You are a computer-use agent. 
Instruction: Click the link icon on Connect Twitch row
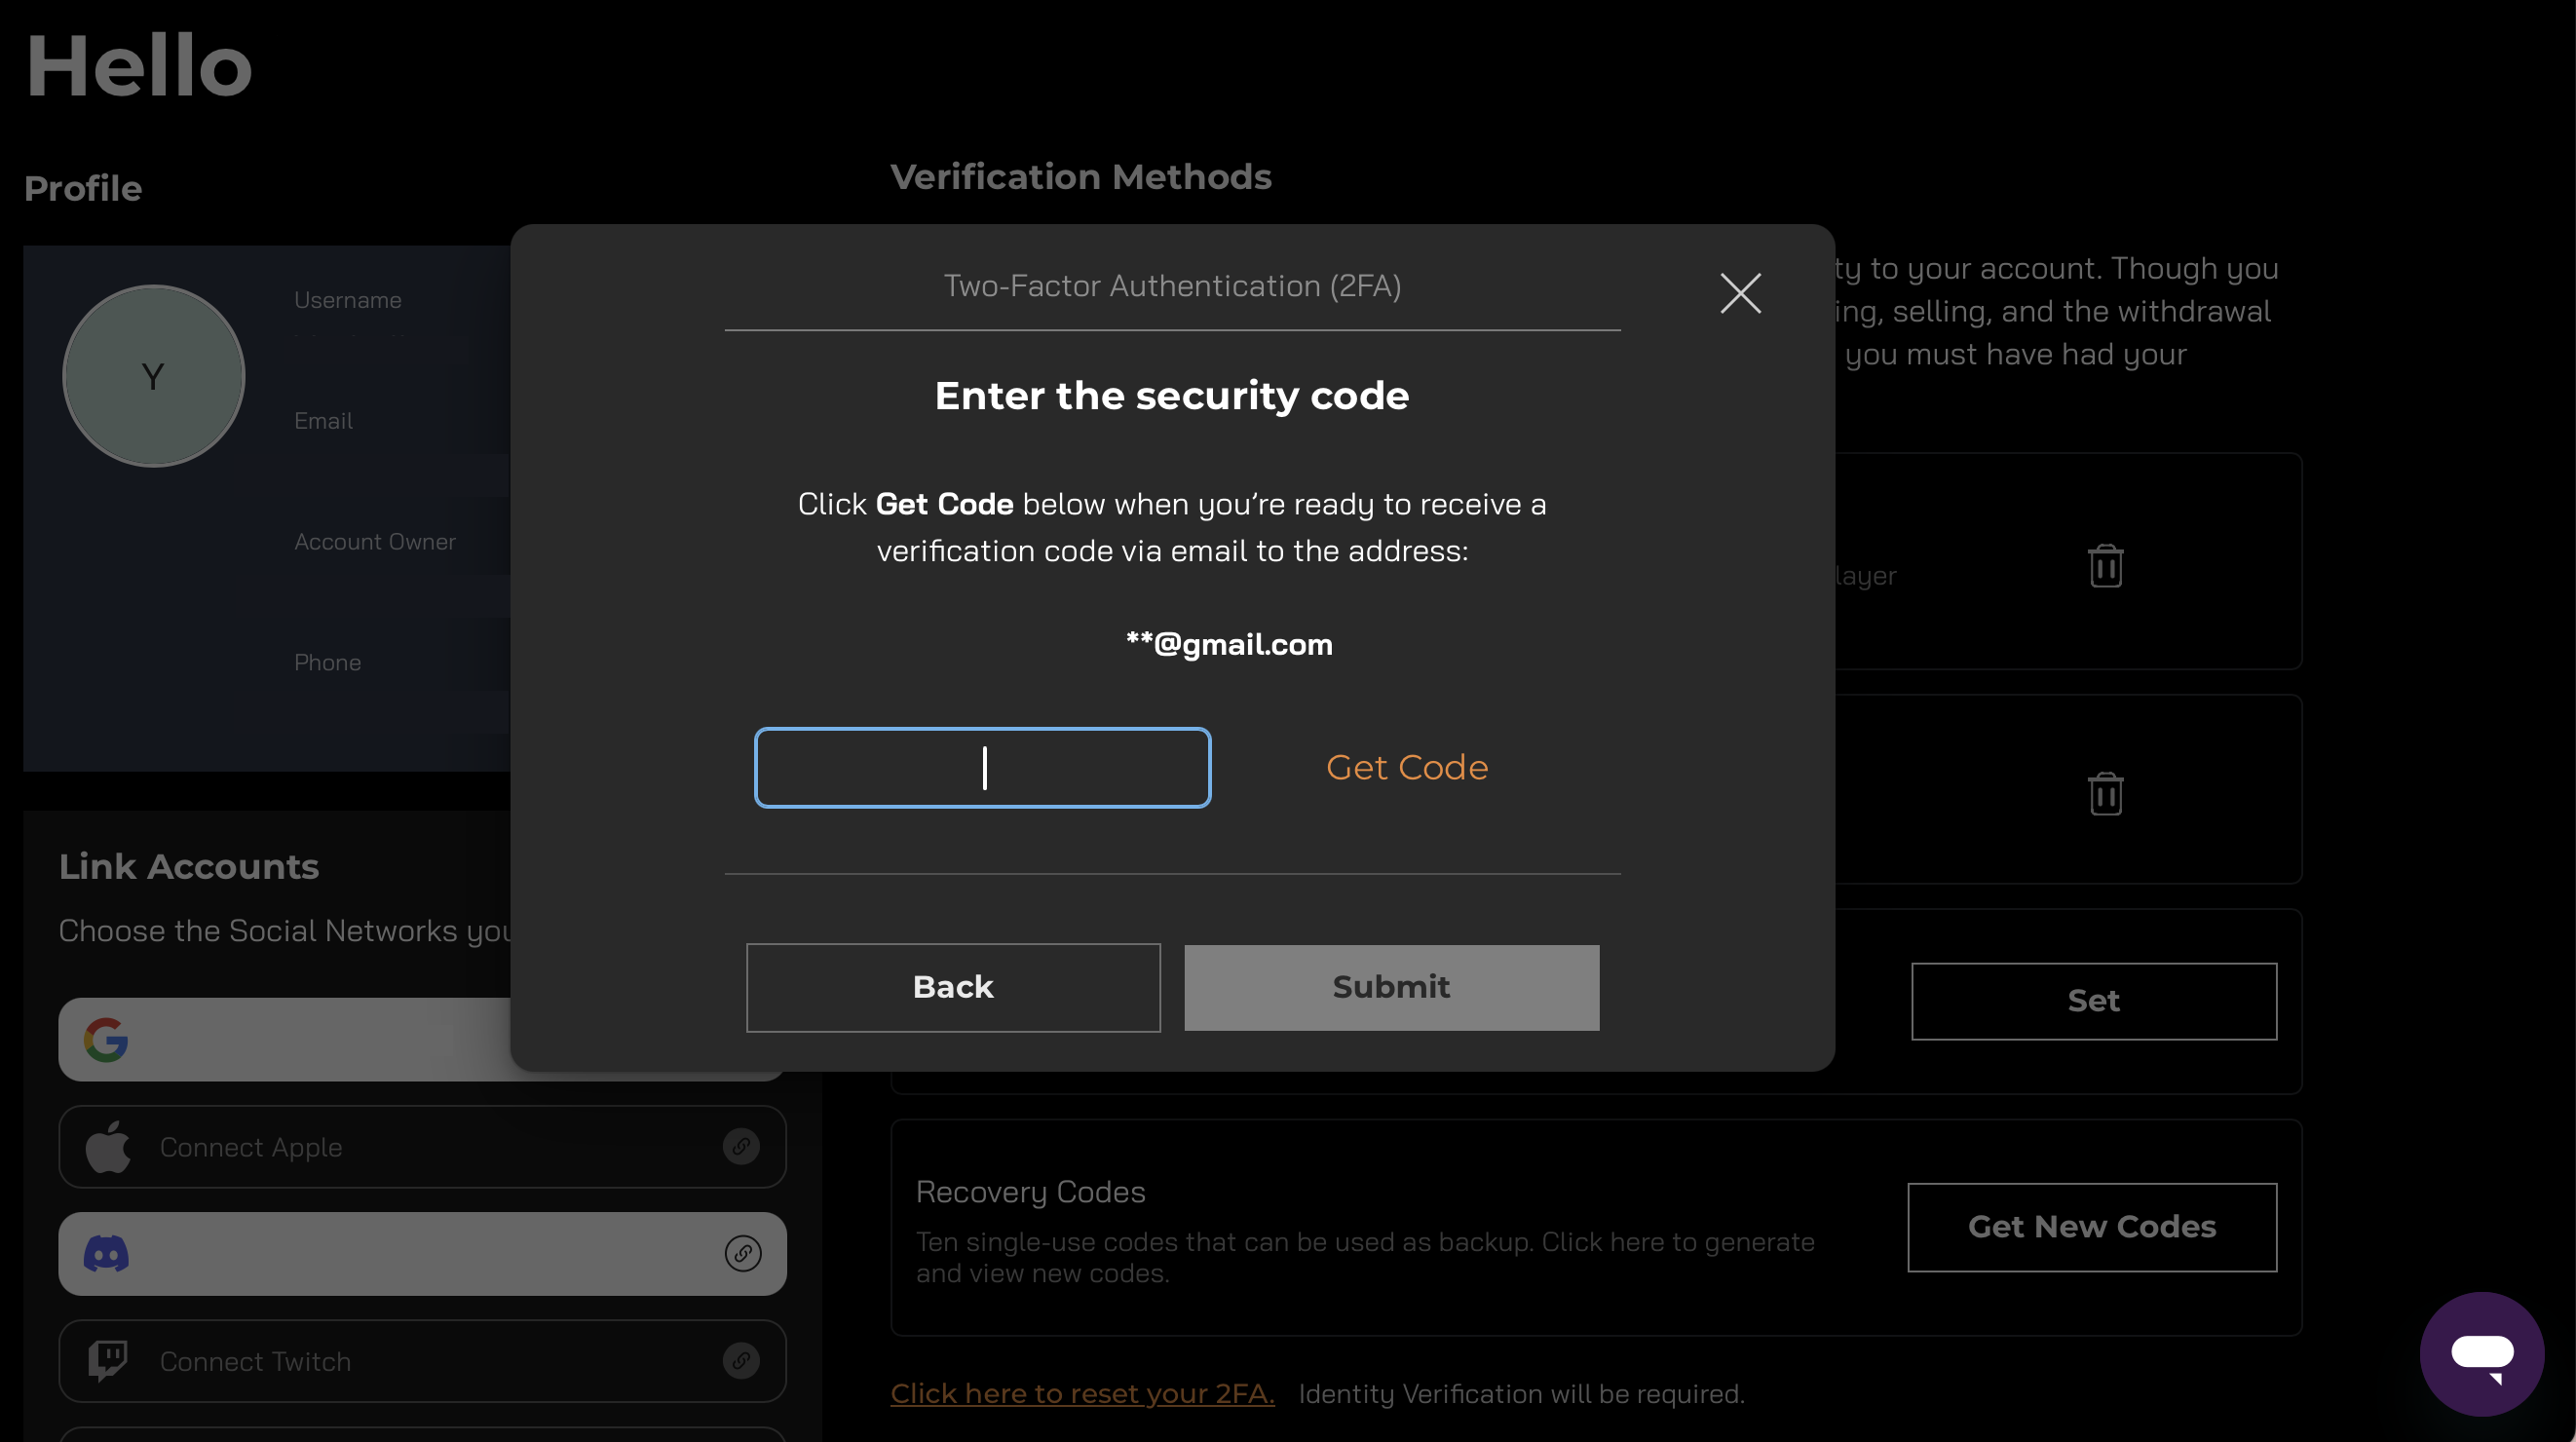742,1360
